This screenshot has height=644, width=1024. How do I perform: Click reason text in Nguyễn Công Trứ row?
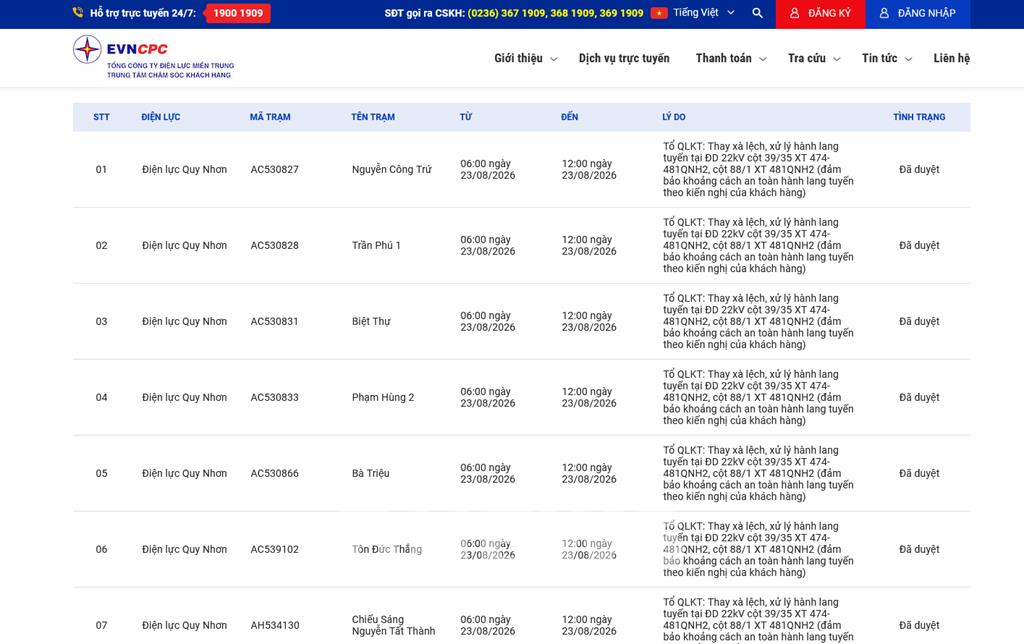[x=758, y=169]
